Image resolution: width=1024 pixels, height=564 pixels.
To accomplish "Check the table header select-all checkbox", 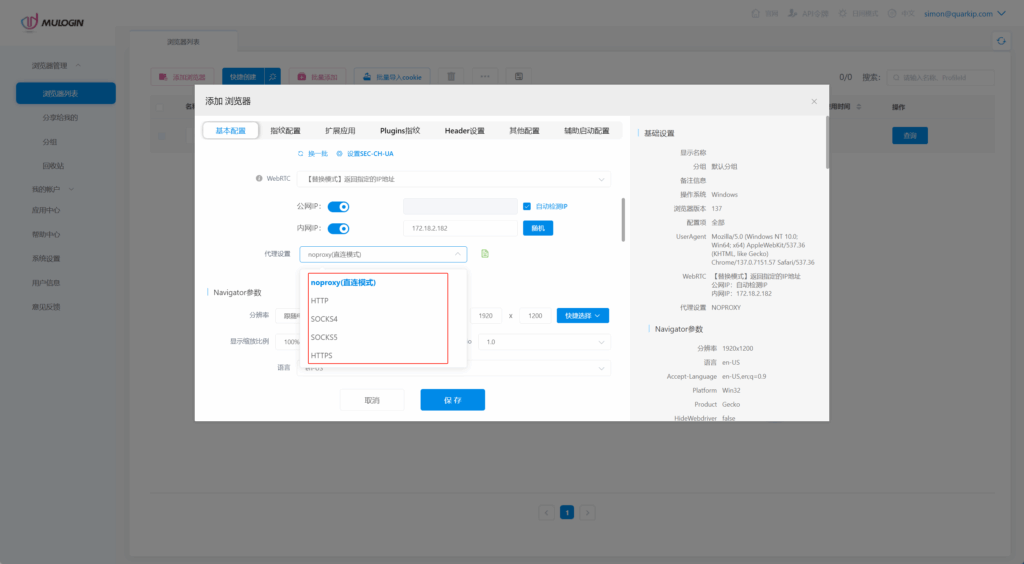I will (160, 106).
